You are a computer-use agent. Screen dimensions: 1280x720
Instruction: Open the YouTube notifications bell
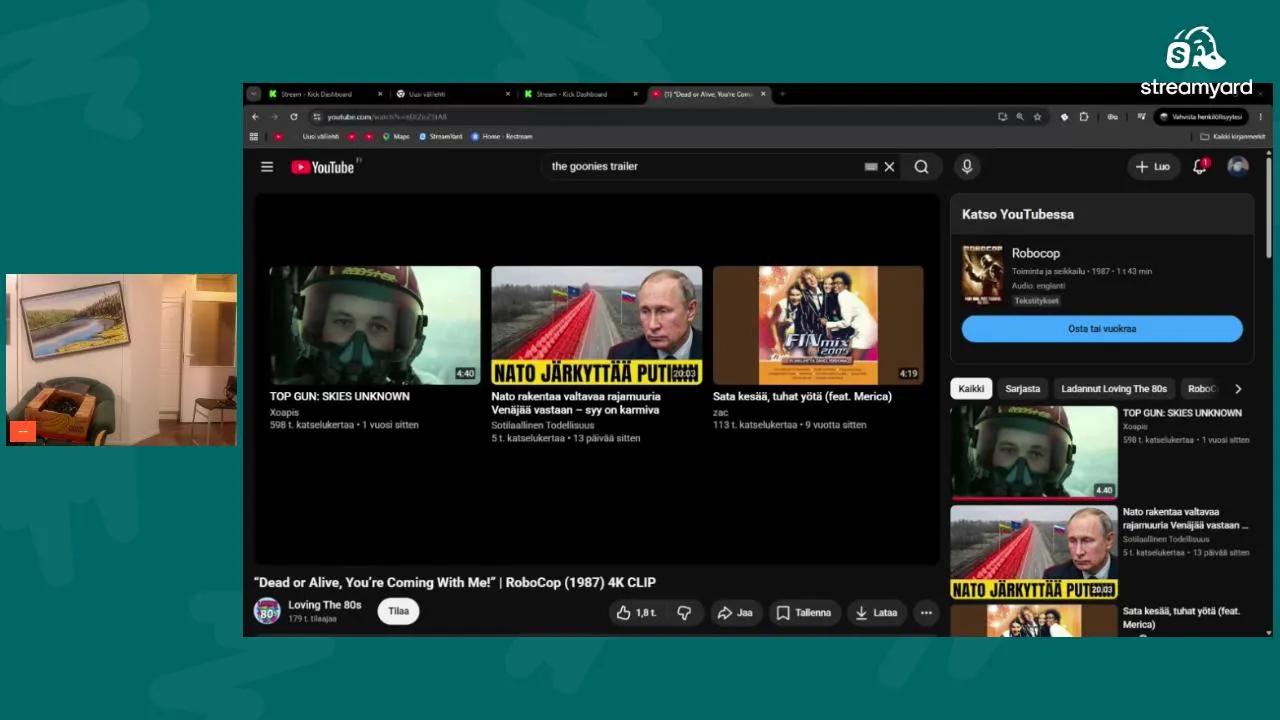pyautogui.click(x=1200, y=167)
